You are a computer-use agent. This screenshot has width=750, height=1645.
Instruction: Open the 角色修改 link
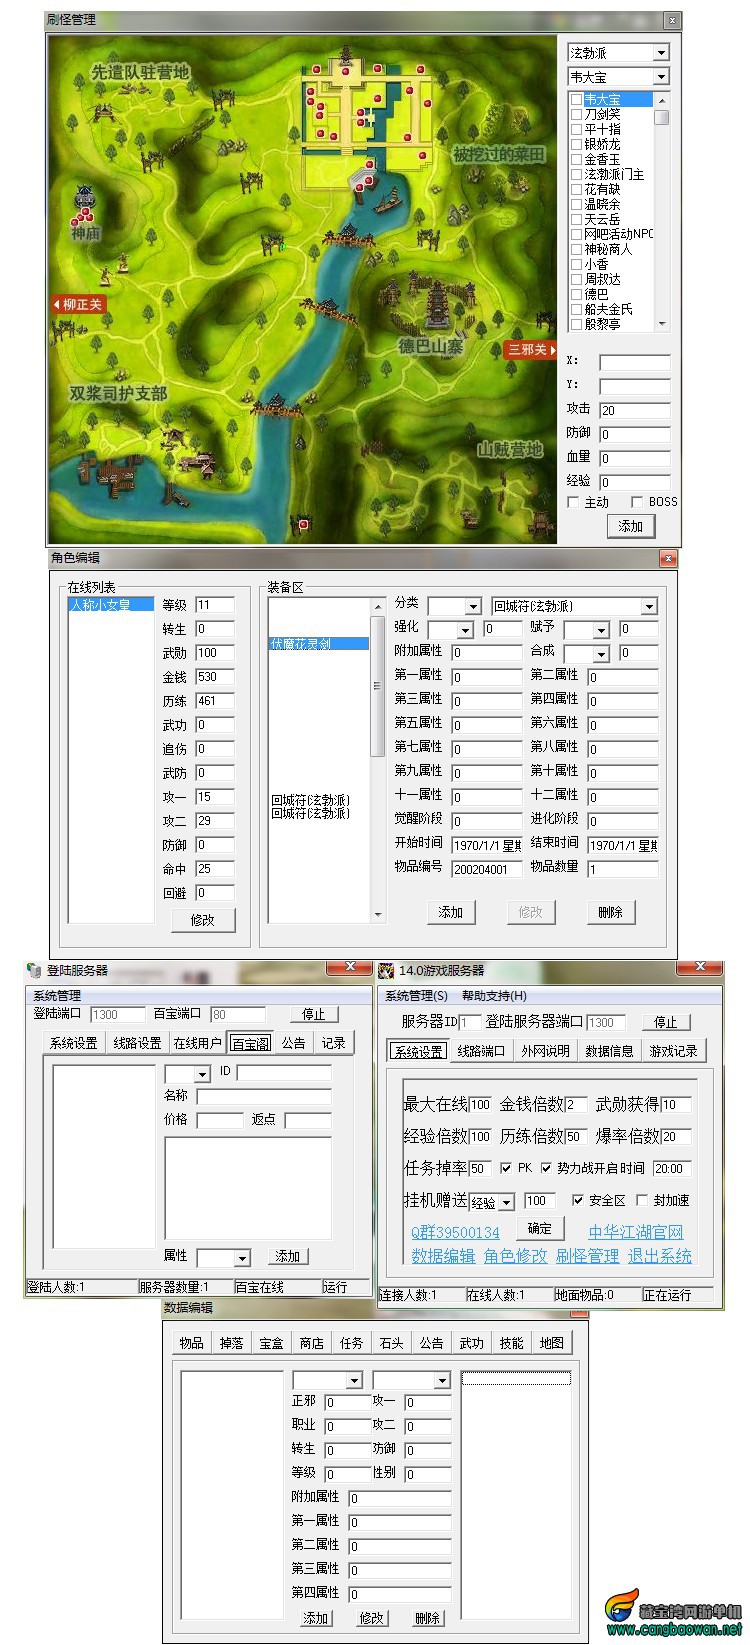[516, 1256]
